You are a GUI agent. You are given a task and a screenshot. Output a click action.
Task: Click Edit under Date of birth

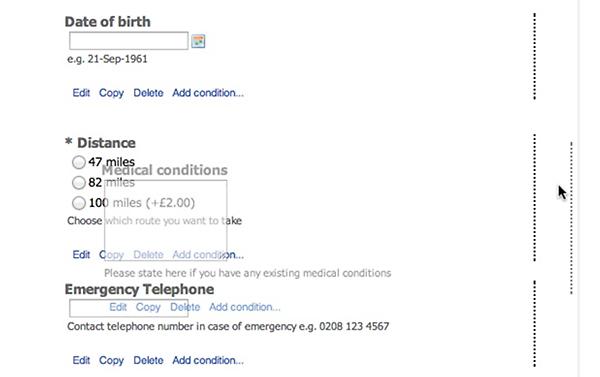81,93
